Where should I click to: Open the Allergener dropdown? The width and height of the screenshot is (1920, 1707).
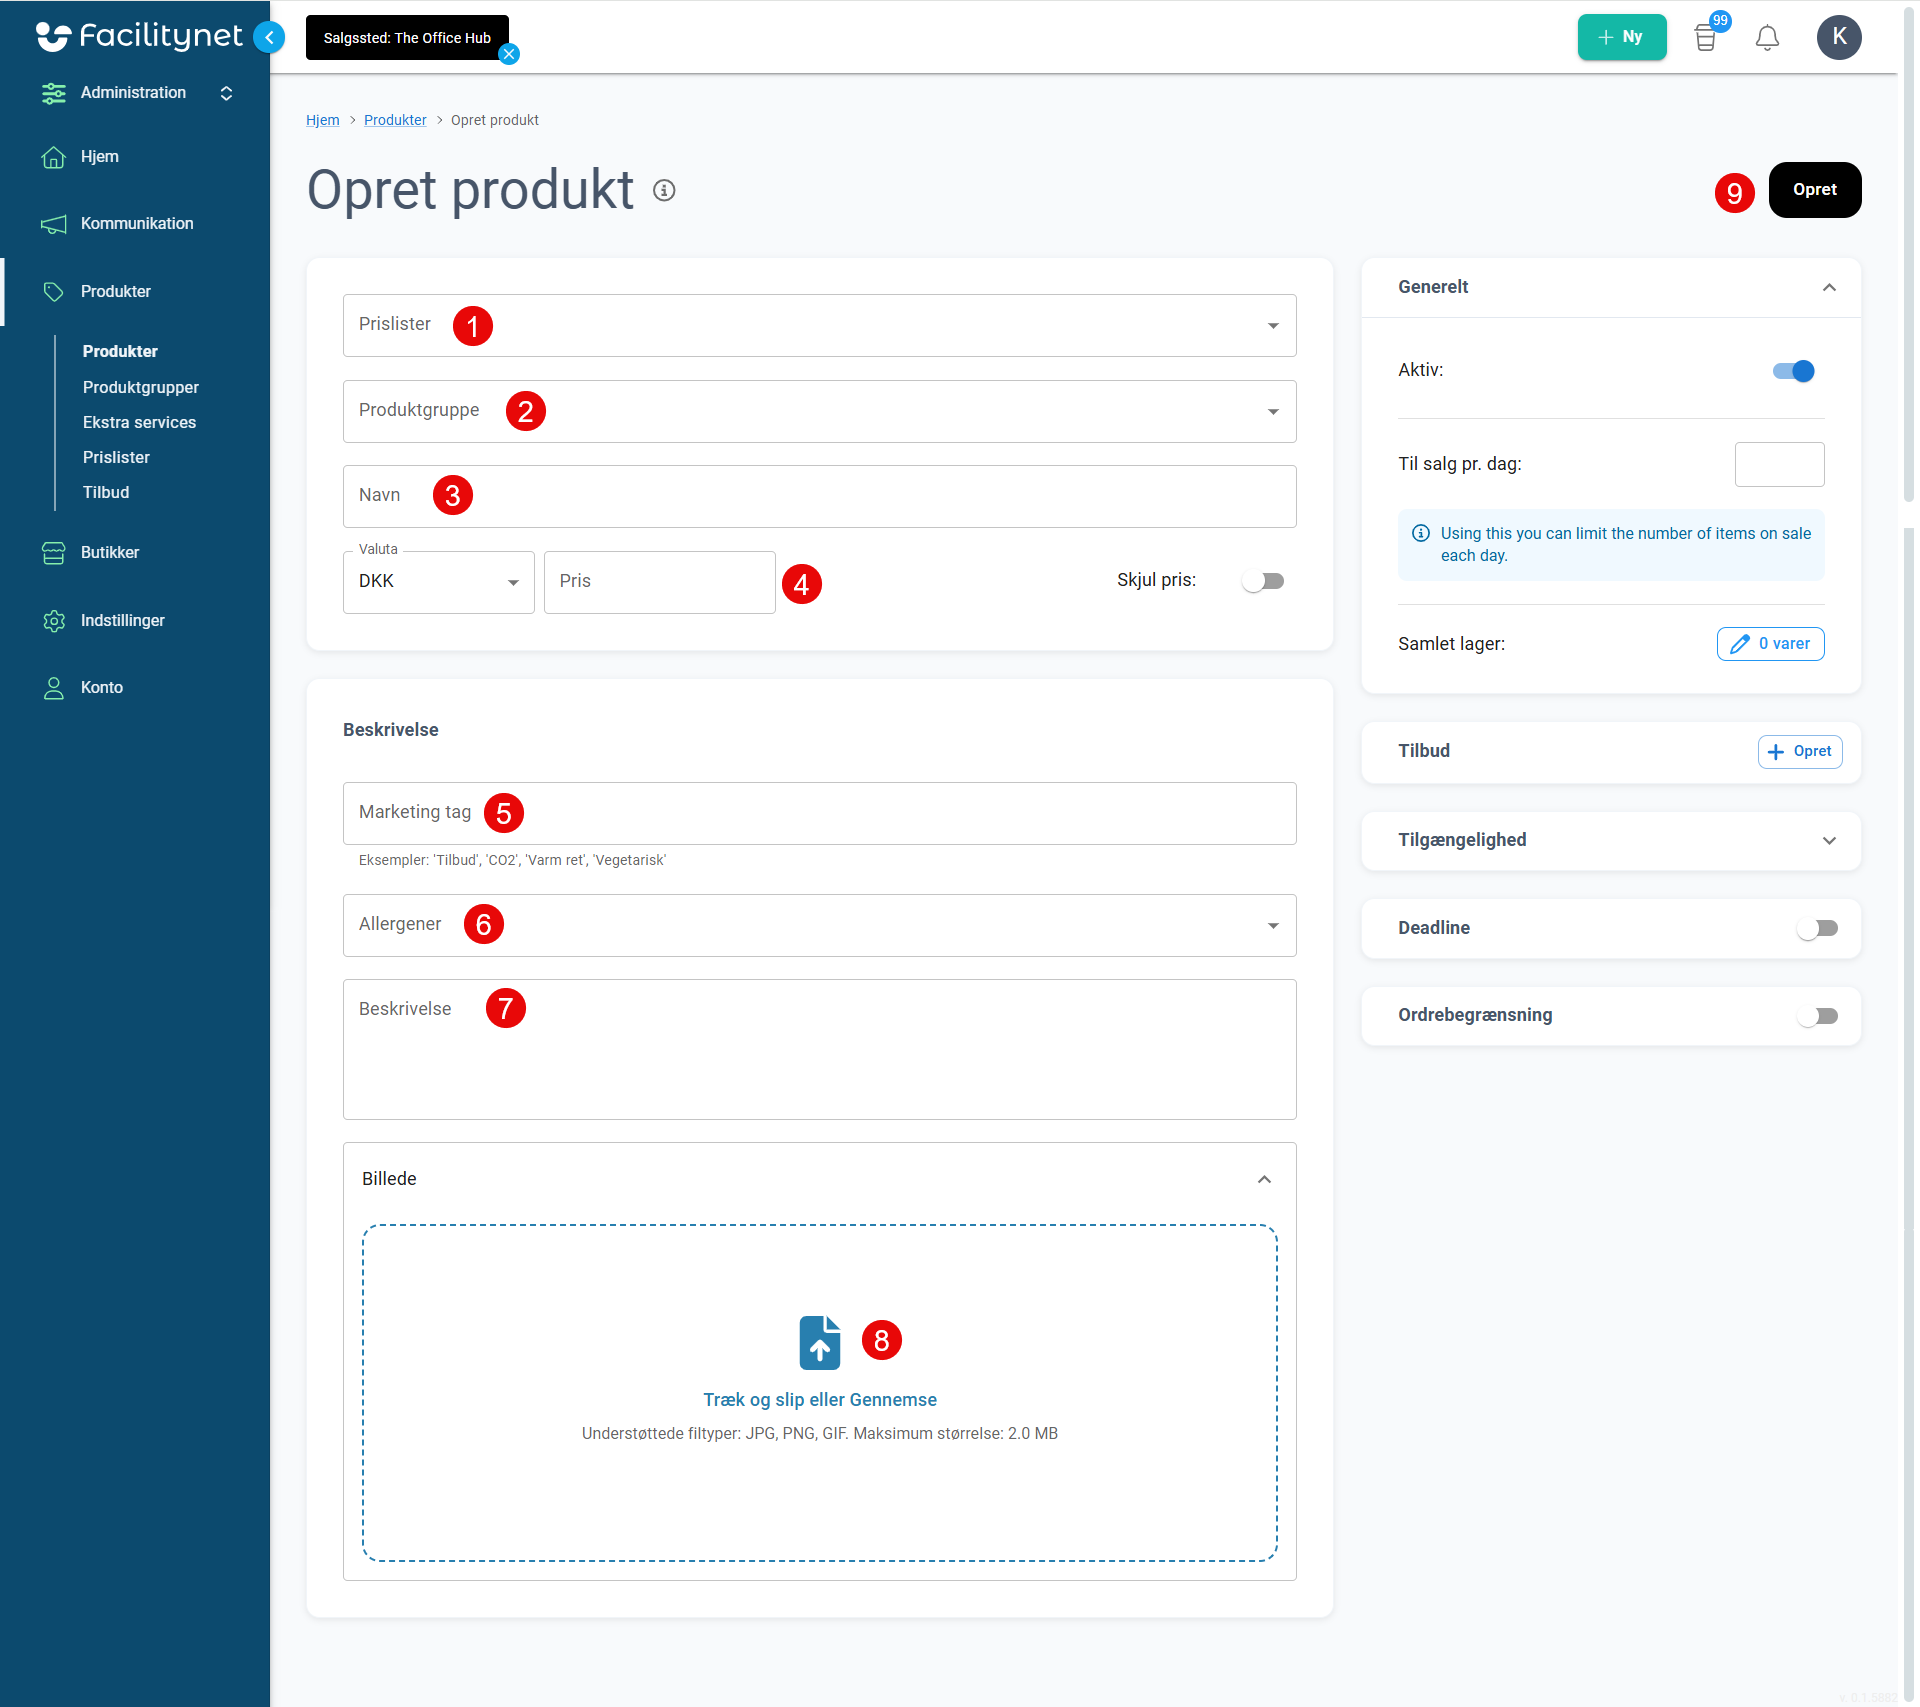point(819,925)
